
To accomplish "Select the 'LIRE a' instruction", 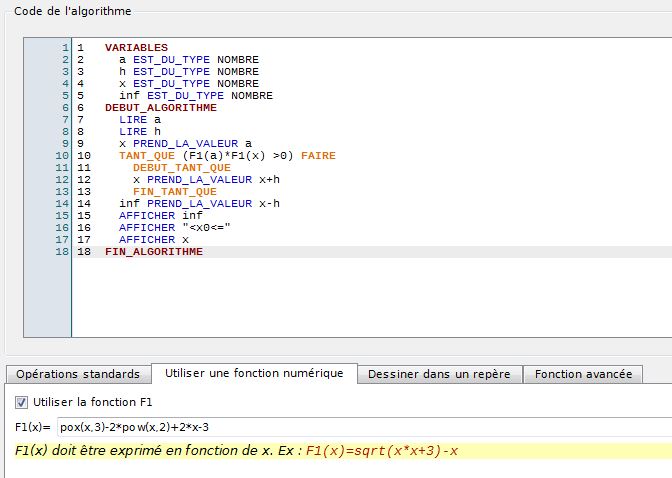I will click(x=139, y=120).
